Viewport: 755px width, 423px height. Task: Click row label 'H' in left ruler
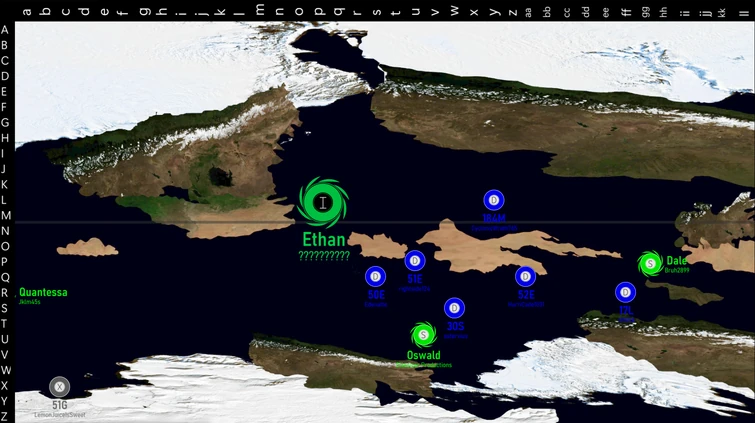(5, 138)
